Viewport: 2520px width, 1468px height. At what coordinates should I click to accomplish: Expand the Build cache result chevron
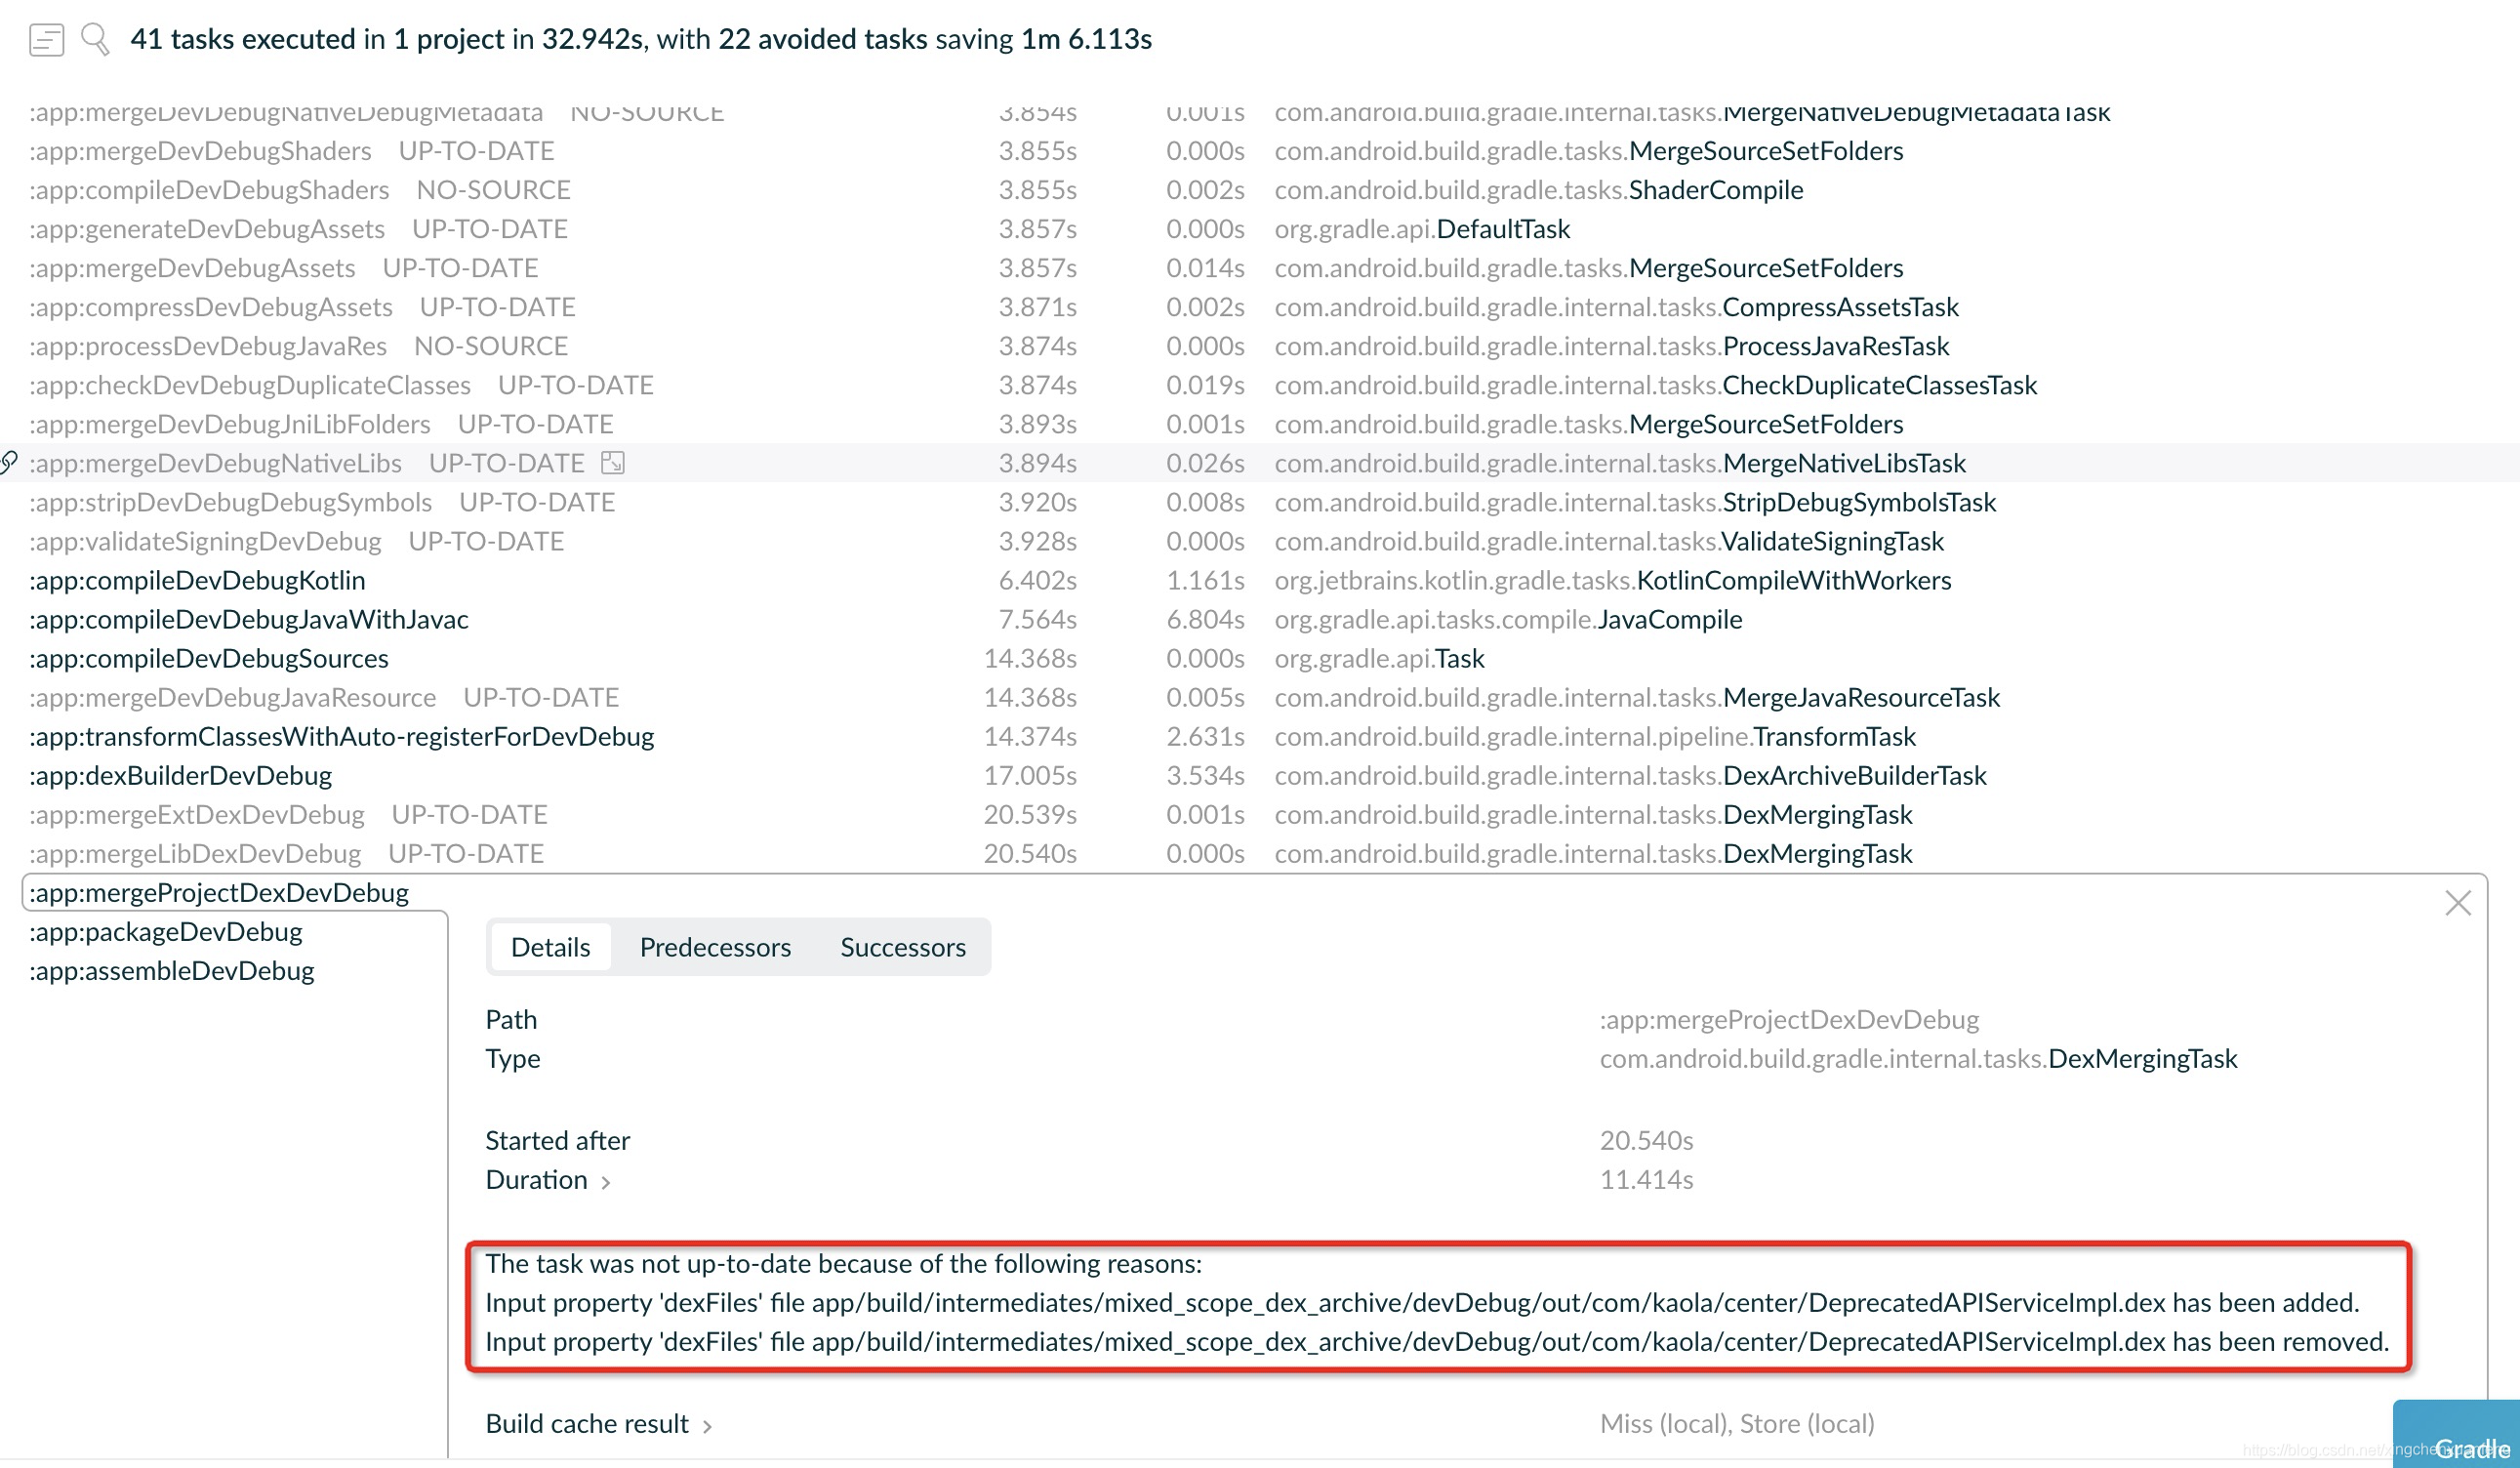[x=707, y=1426]
